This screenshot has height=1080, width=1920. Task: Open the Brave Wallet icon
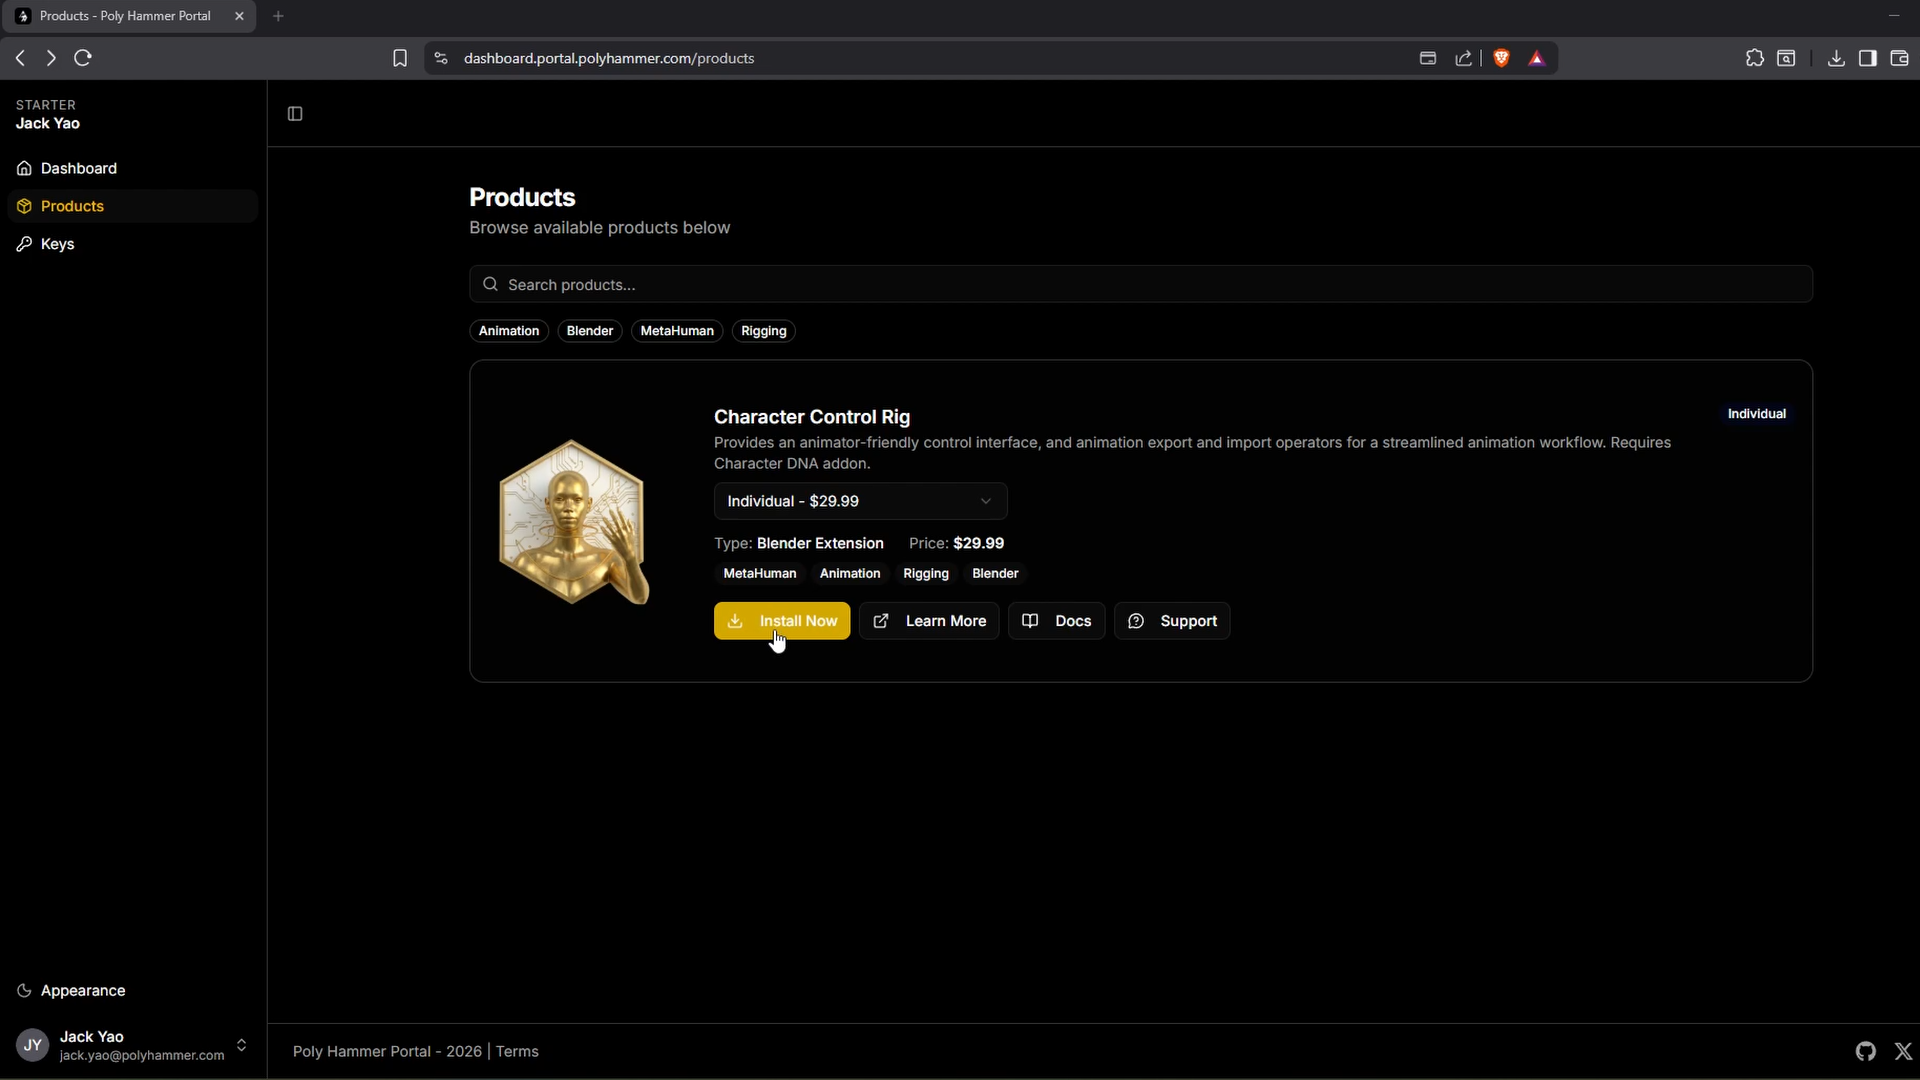(1899, 58)
